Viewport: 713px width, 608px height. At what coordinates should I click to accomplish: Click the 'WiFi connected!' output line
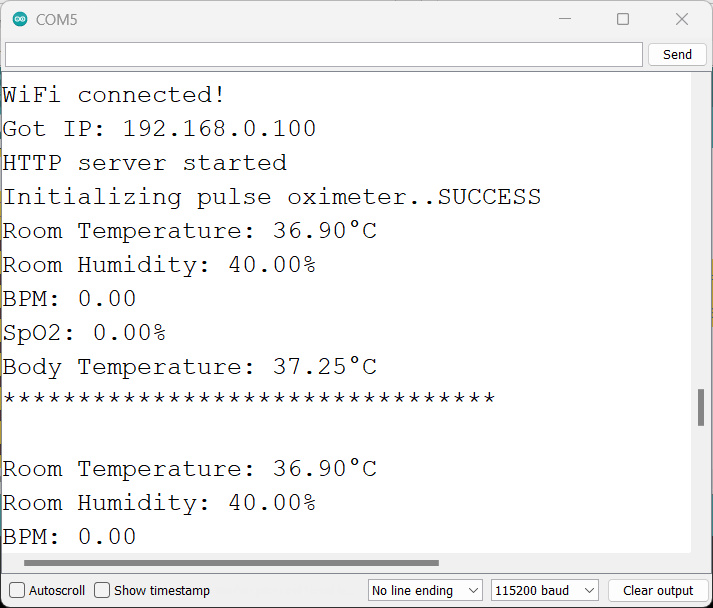coord(114,95)
